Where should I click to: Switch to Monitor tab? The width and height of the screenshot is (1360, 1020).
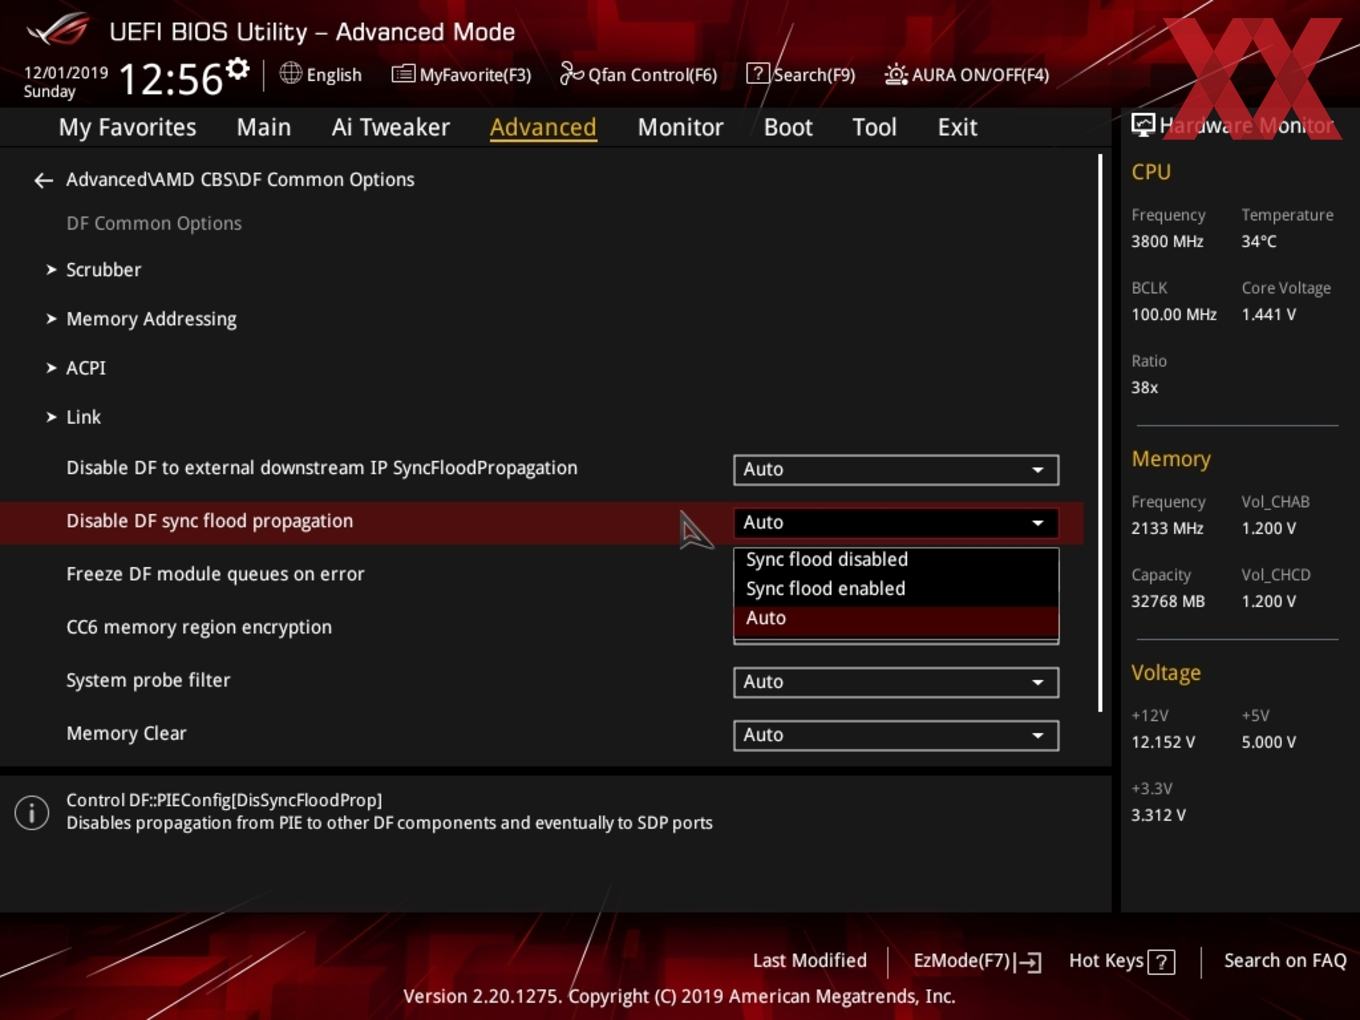[680, 127]
